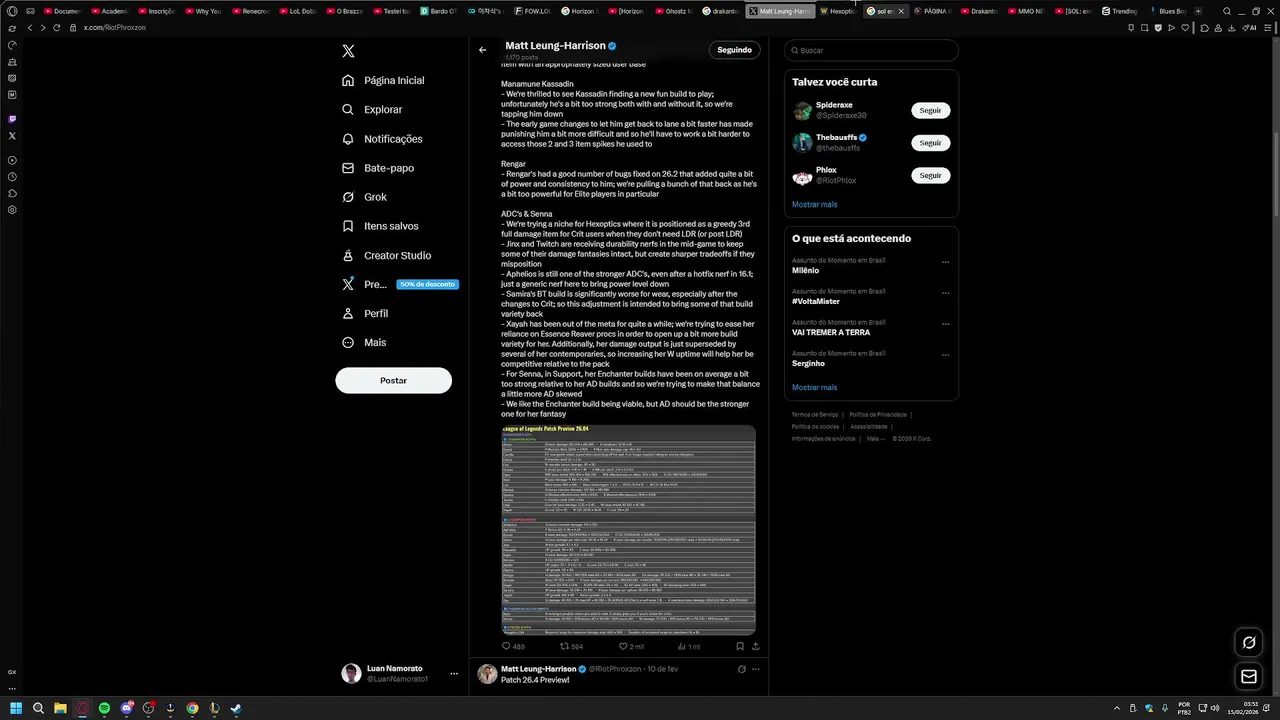Open Premium with 50% de desconto badge
The image size is (1280, 720).
(399, 284)
